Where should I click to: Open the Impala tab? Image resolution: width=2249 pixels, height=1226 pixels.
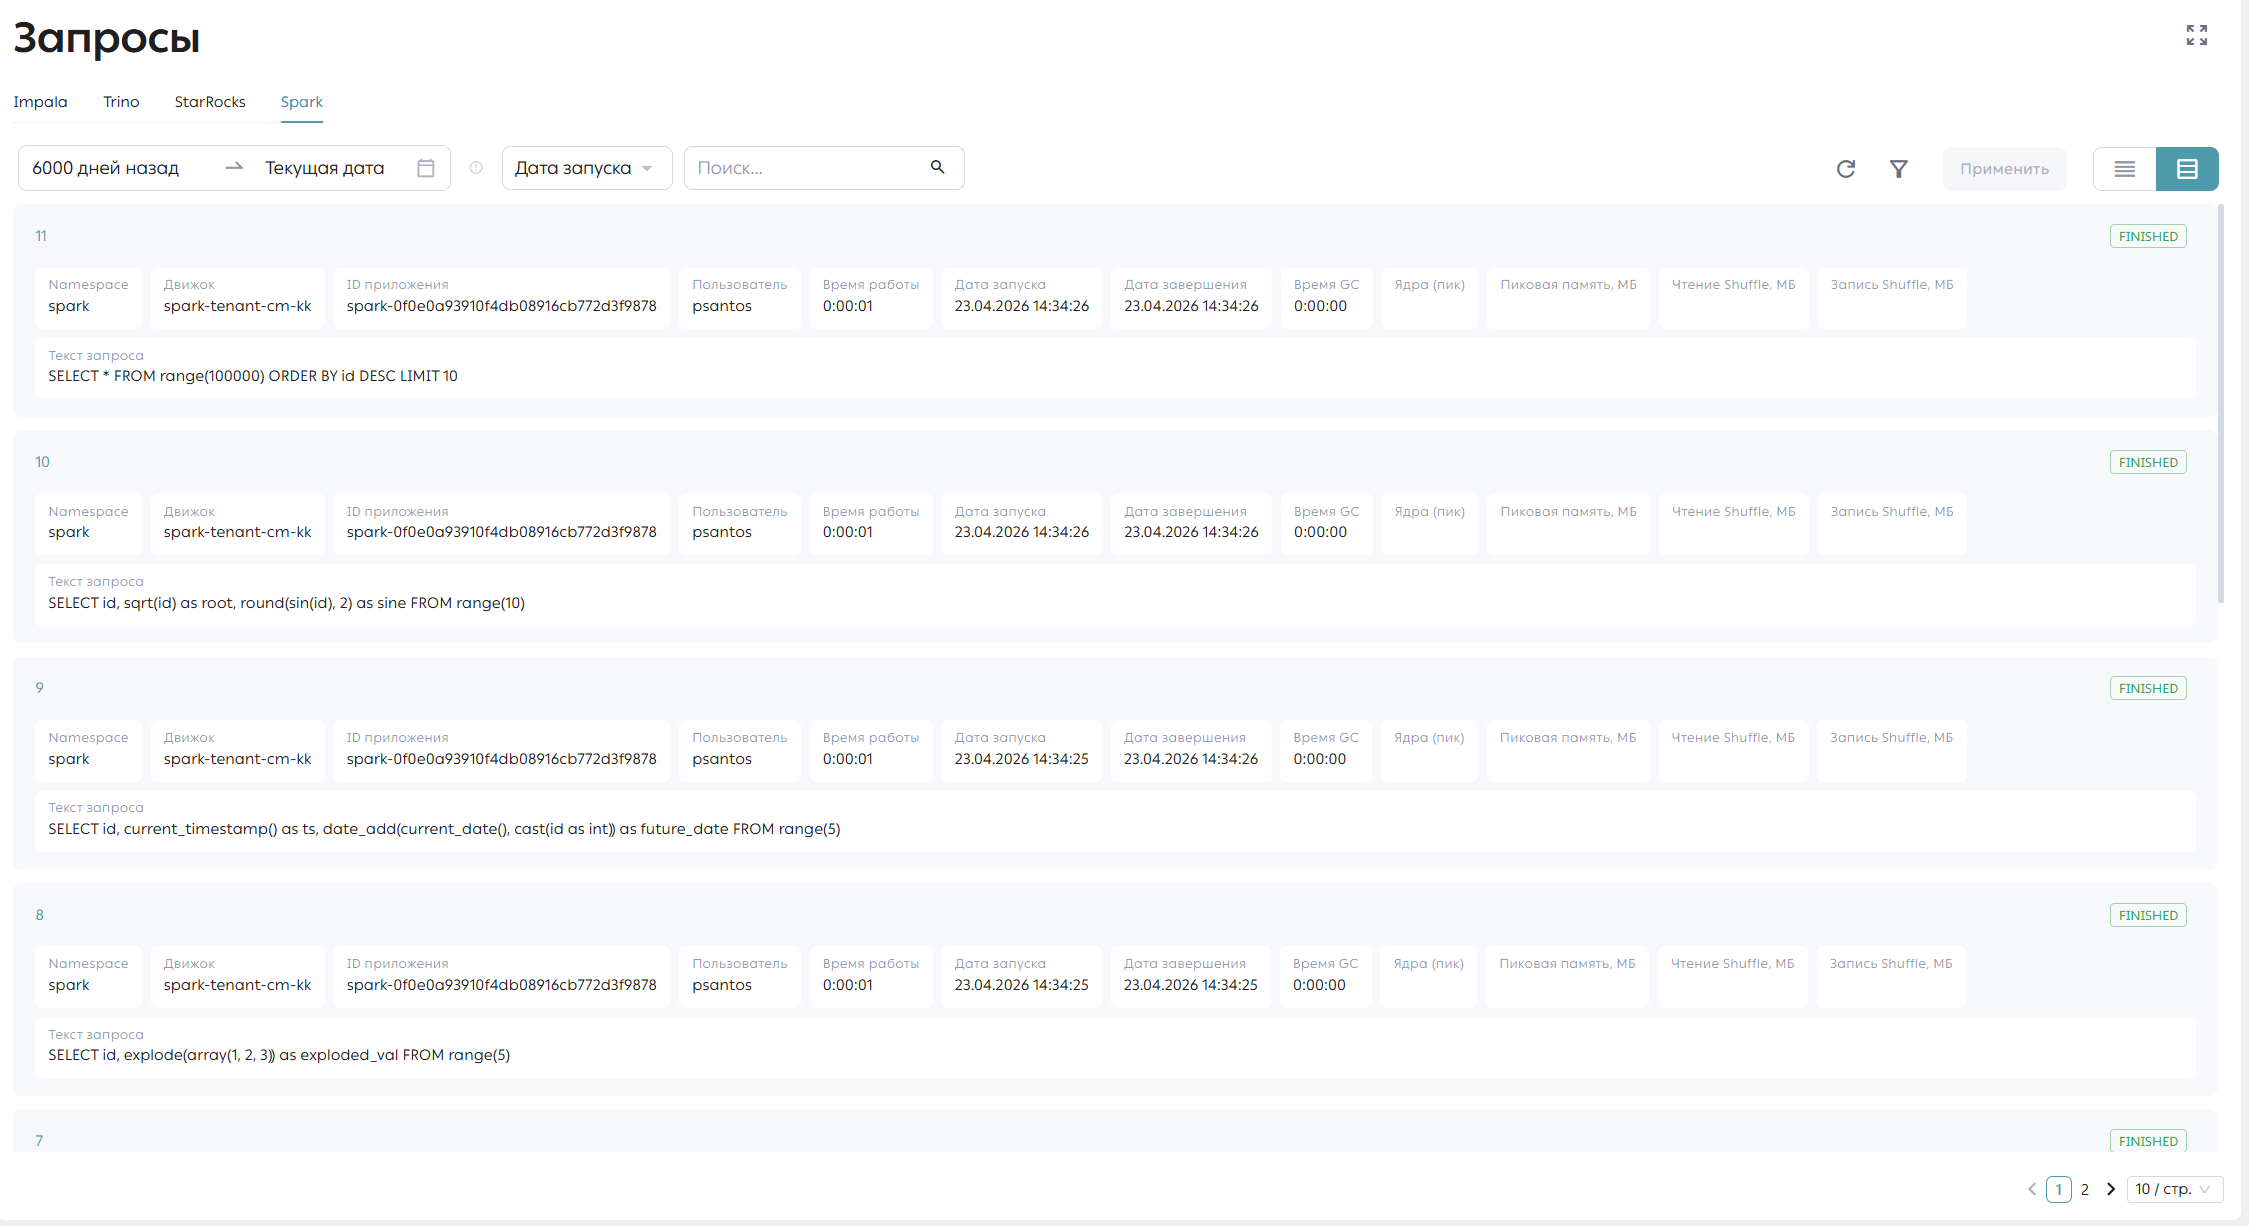click(x=40, y=102)
